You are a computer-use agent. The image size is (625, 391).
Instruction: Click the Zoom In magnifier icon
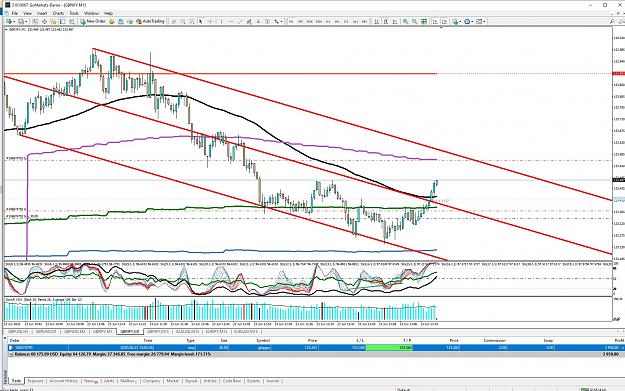pos(405,22)
